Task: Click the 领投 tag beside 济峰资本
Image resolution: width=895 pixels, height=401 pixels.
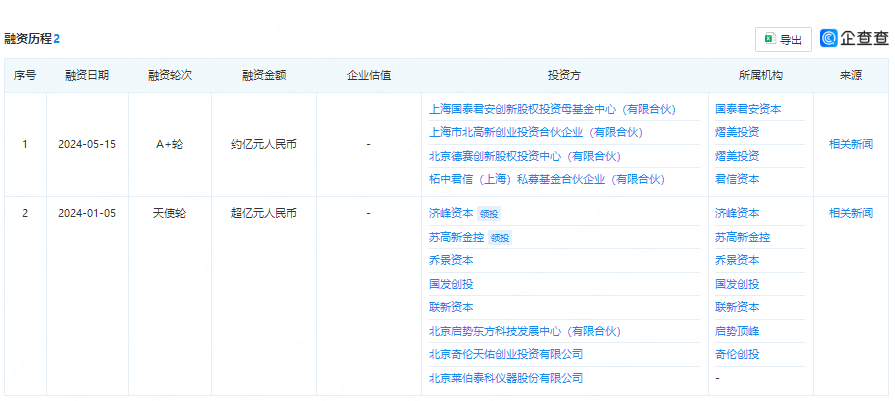Action: (x=488, y=214)
